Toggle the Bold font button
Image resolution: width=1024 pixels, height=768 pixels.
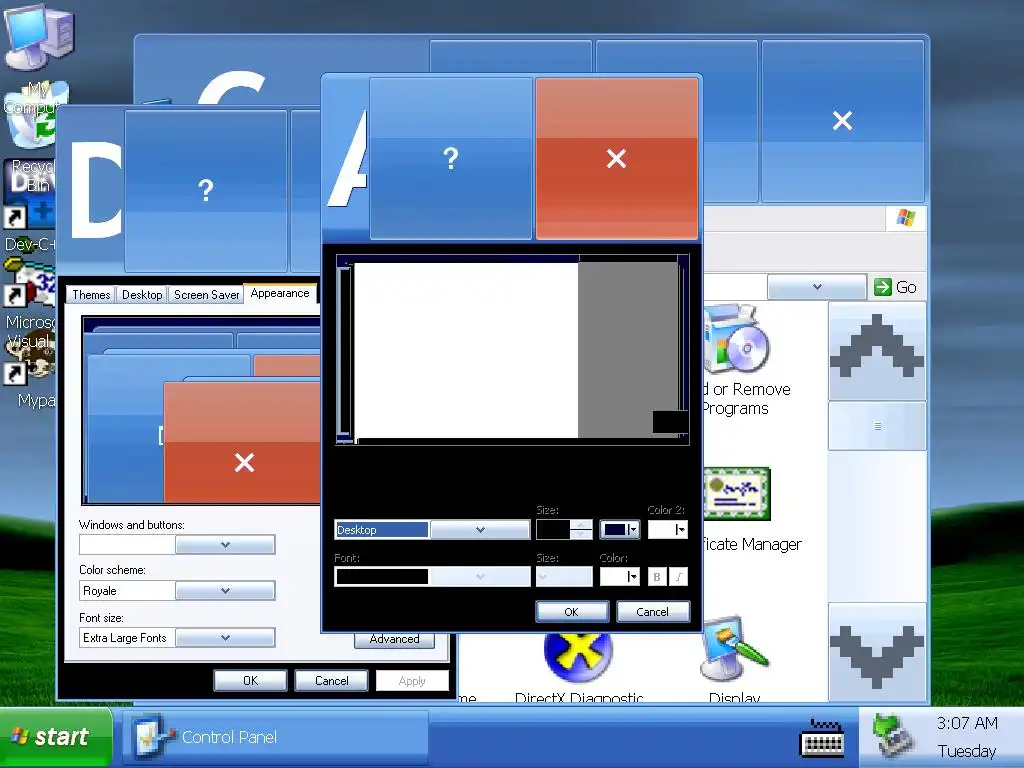657,577
